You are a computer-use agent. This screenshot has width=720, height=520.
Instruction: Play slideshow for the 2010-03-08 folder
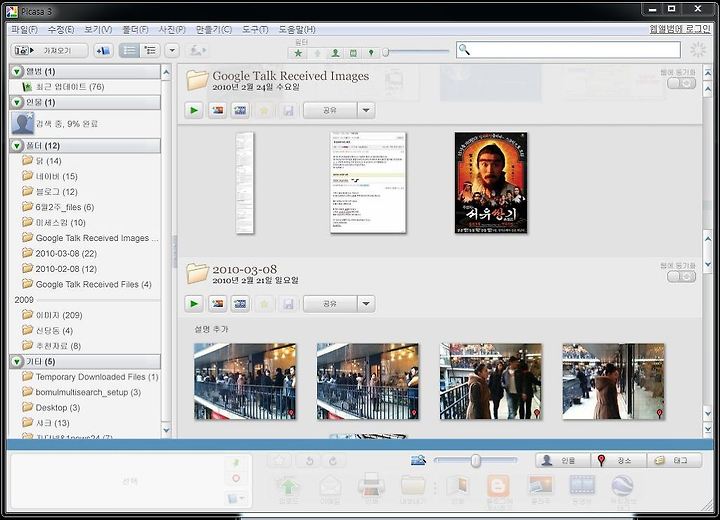coord(194,304)
